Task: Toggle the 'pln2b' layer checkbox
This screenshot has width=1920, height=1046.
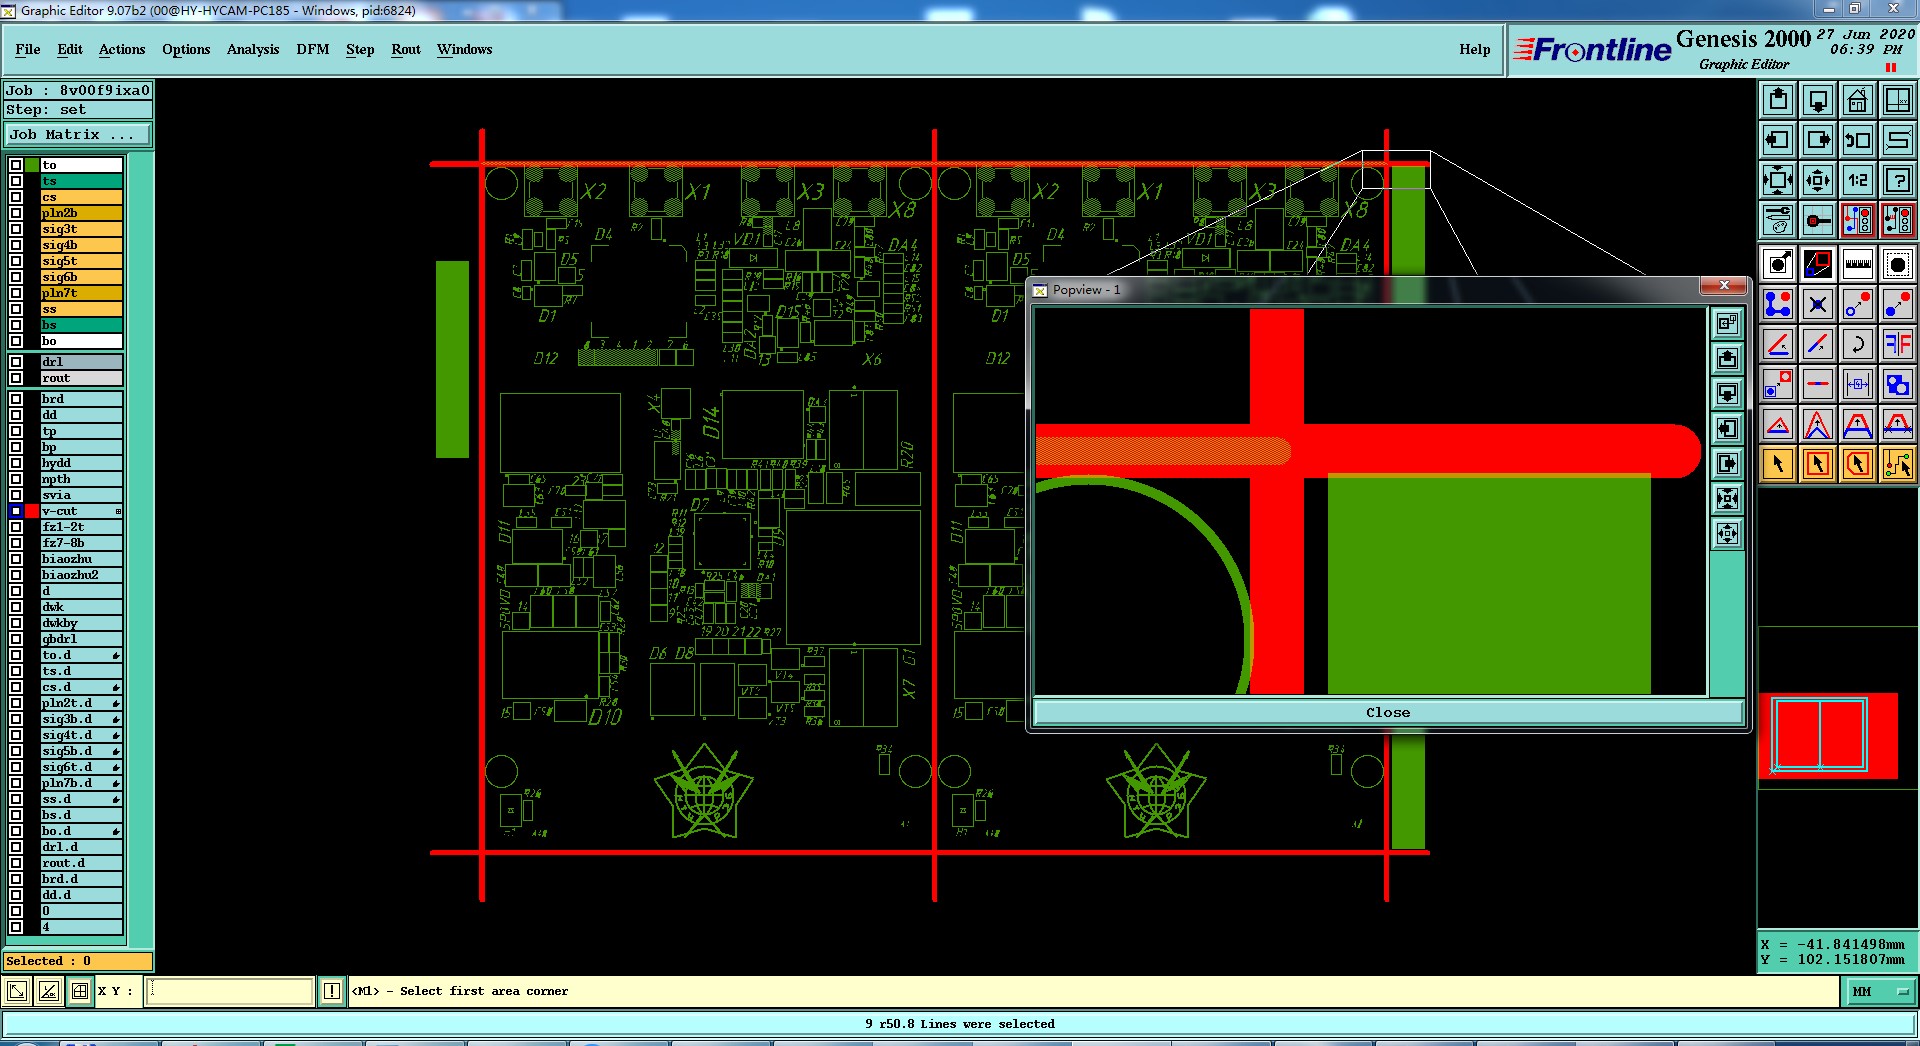Action: click(16, 213)
